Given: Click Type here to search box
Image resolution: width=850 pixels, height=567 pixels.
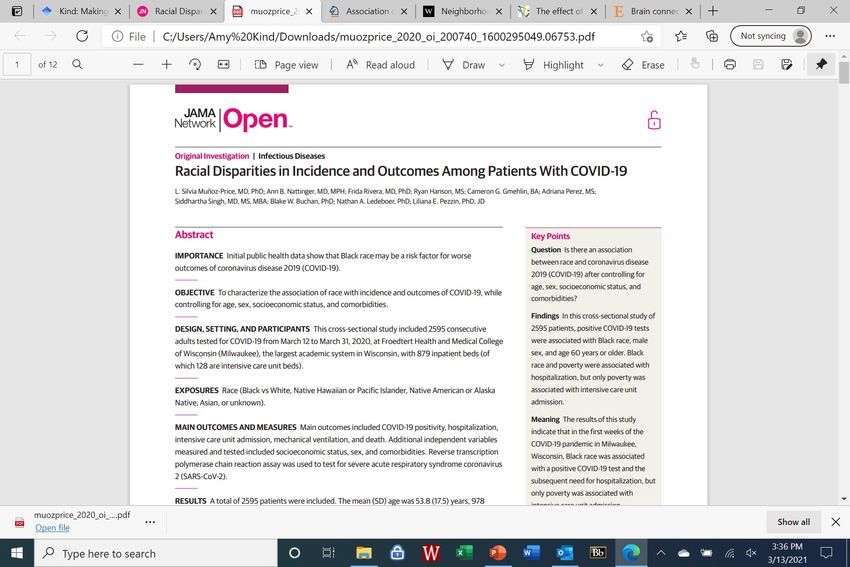Looking at the screenshot, I should [156, 553].
